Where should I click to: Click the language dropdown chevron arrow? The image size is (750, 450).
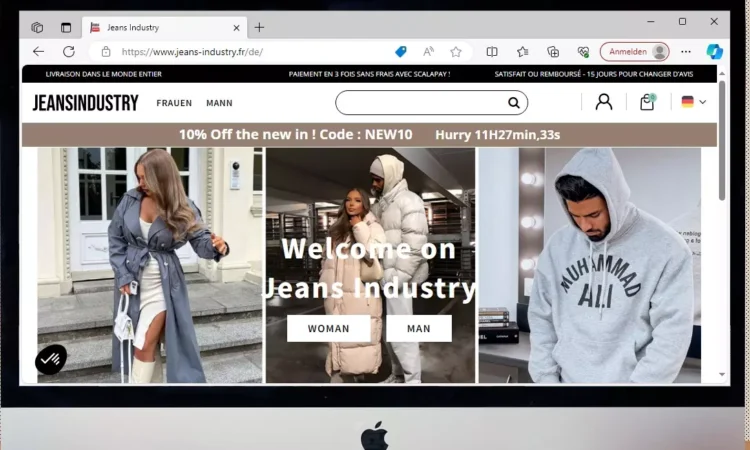point(702,102)
